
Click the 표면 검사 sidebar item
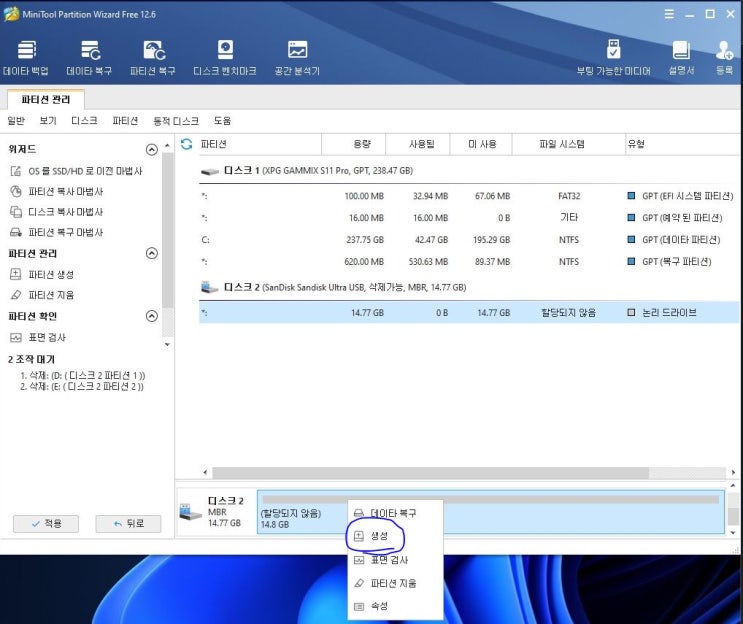(47, 338)
